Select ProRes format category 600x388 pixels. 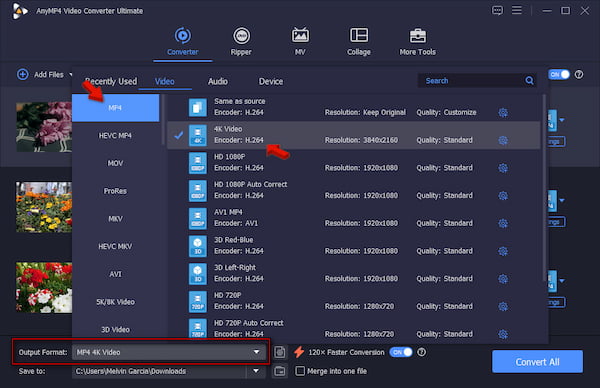tap(116, 191)
